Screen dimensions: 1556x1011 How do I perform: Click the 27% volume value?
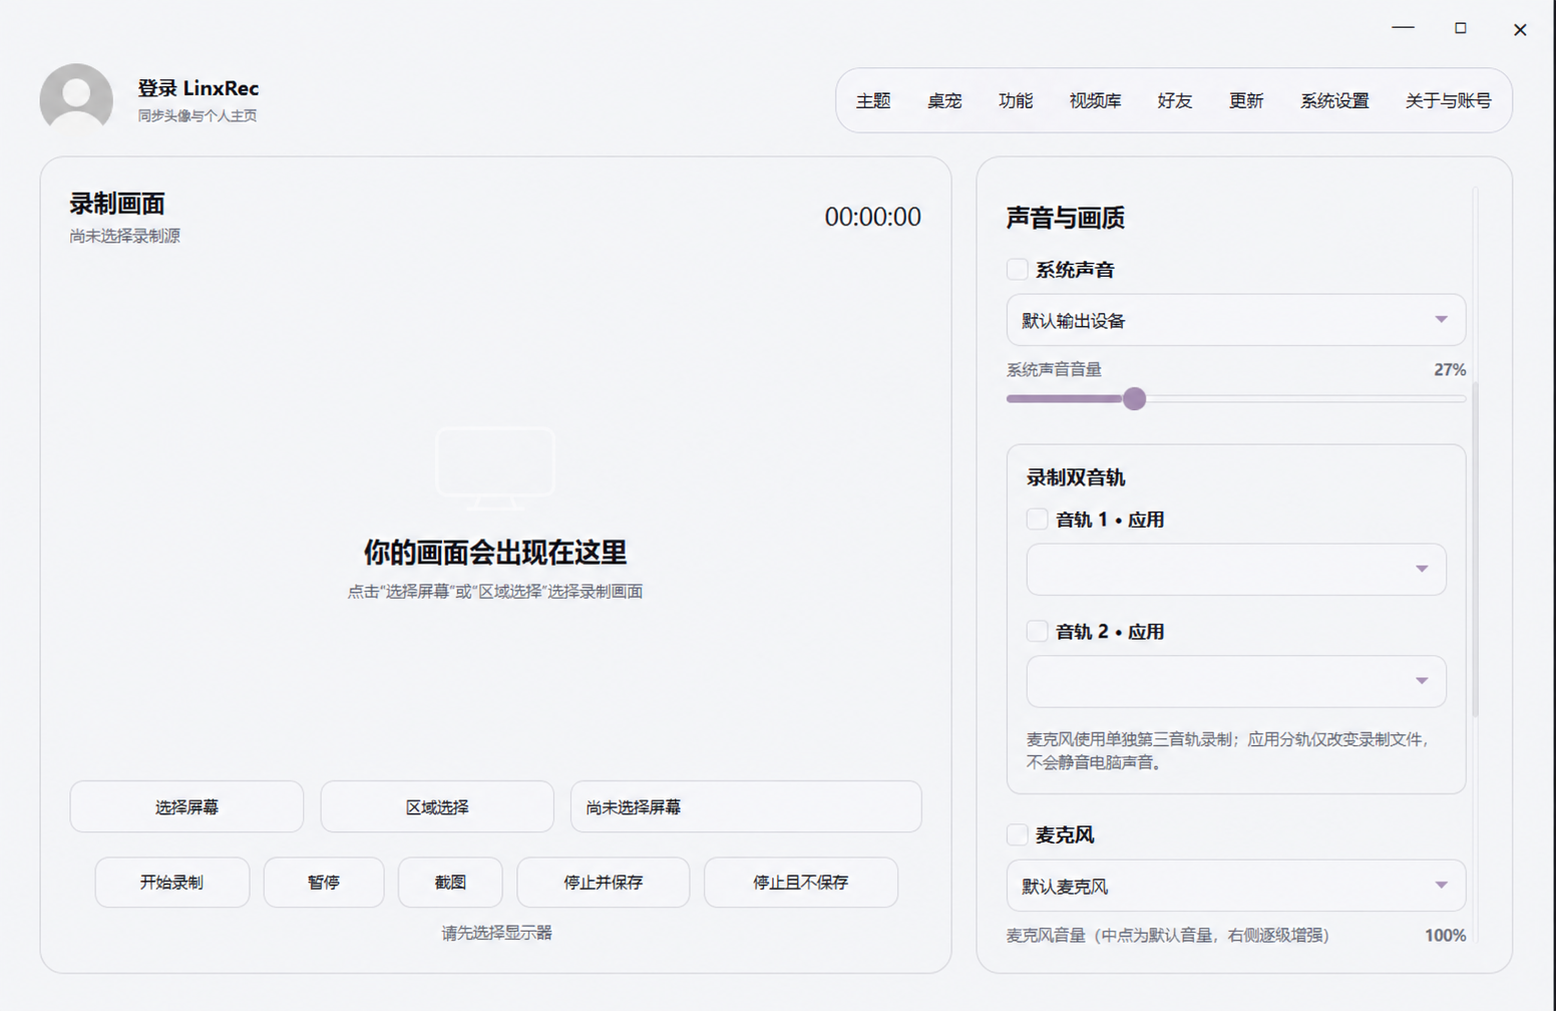tap(1450, 370)
